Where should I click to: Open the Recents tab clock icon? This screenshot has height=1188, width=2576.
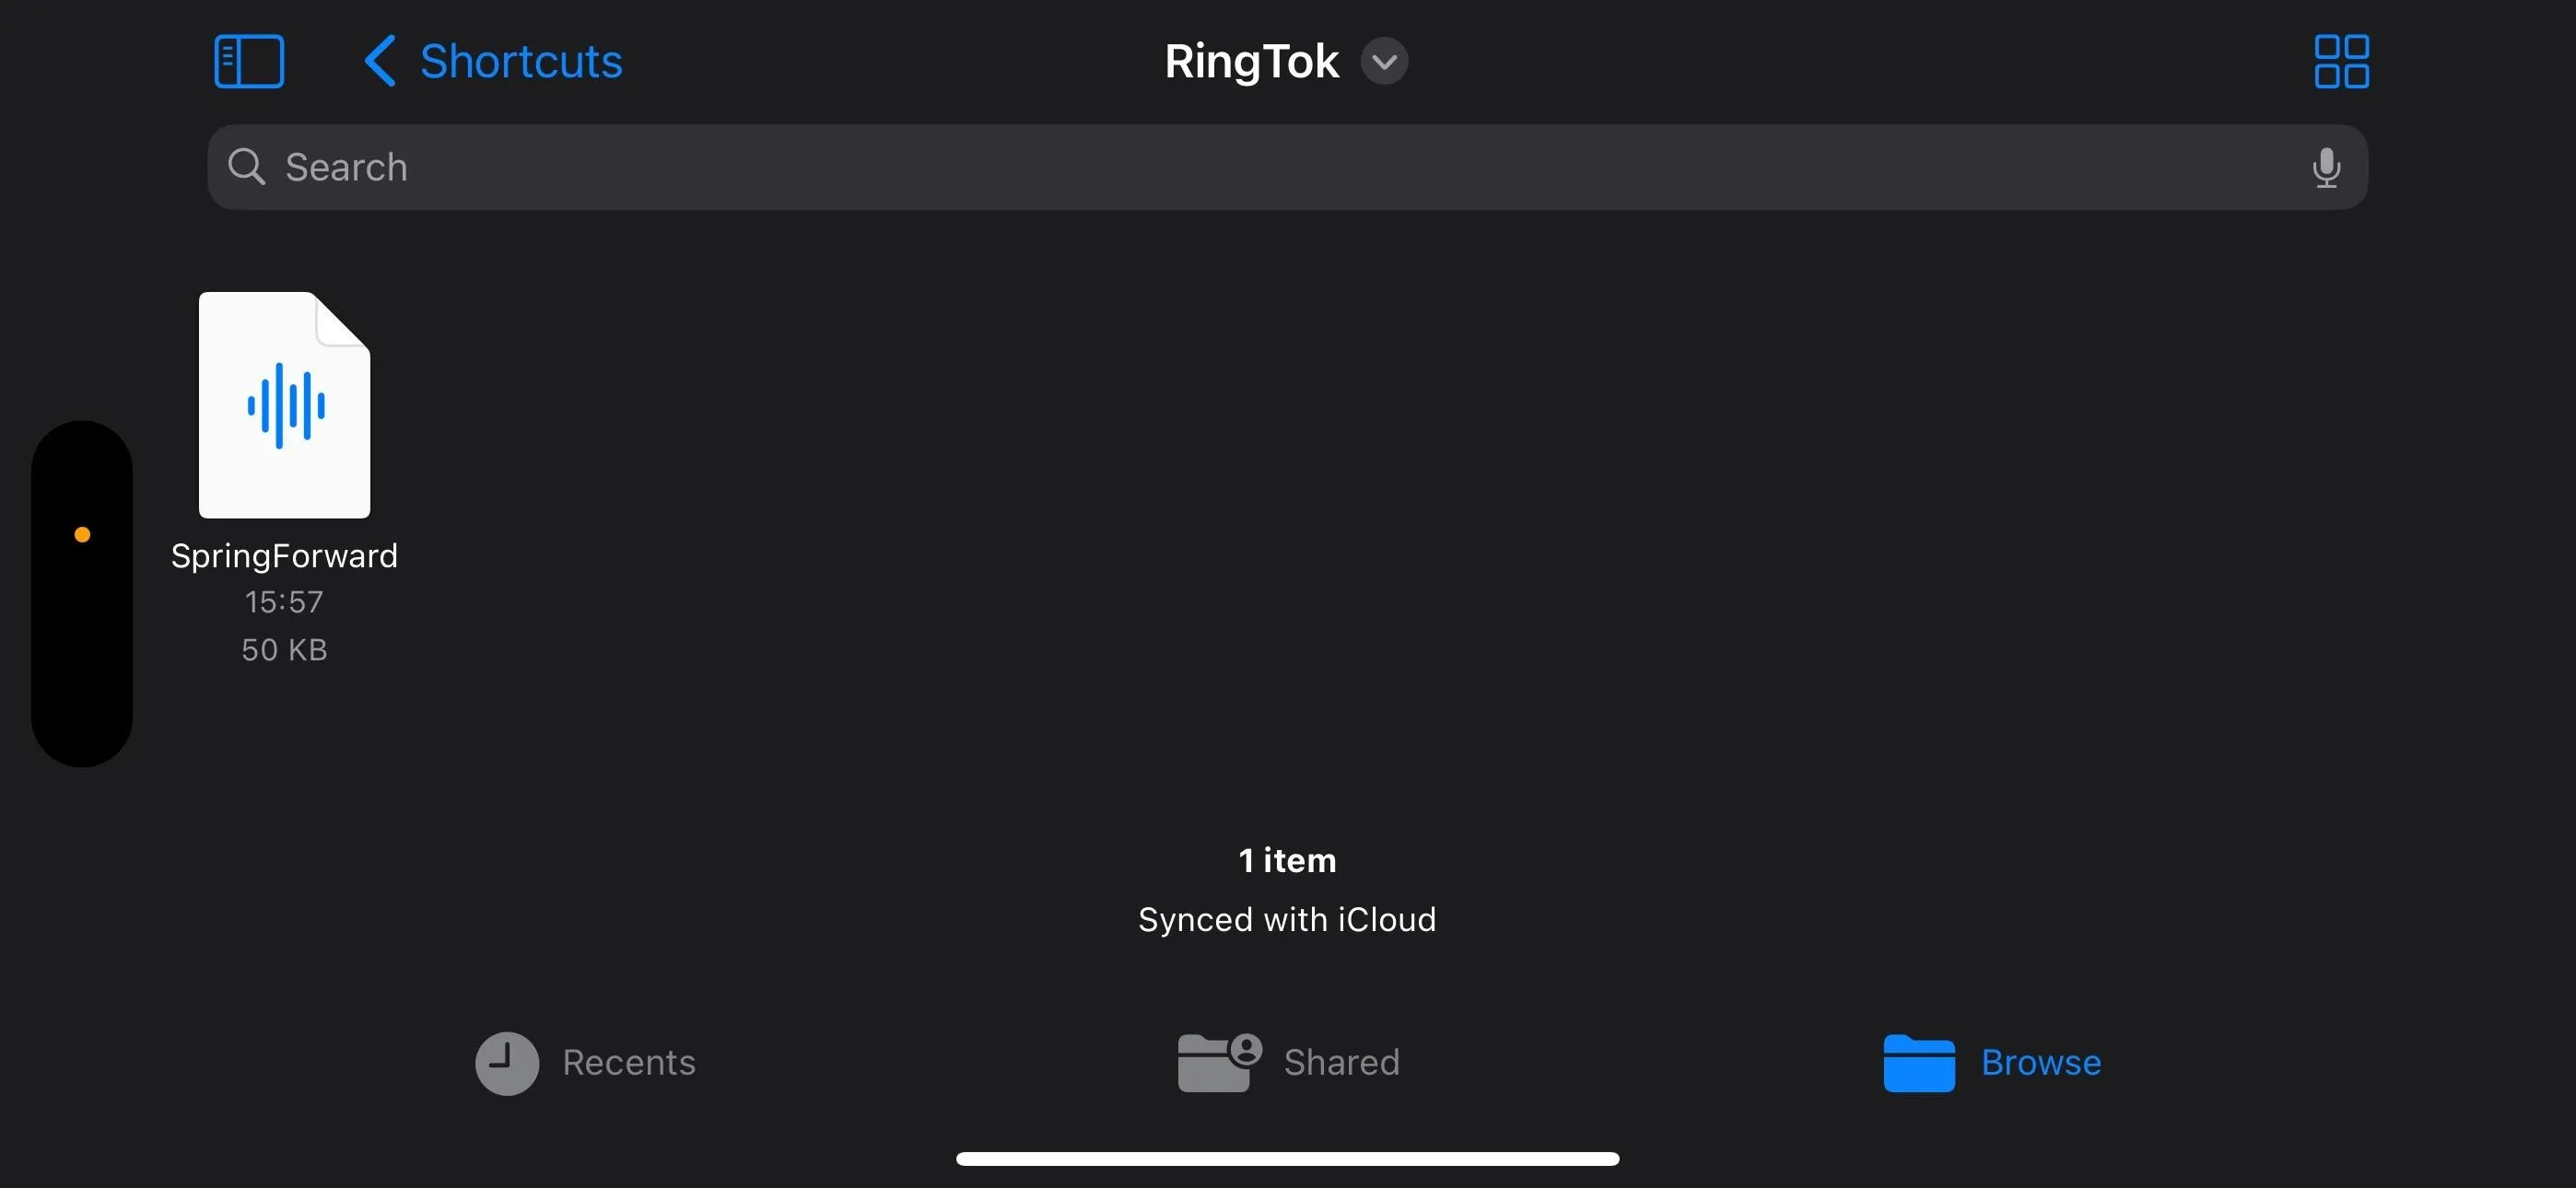point(507,1063)
